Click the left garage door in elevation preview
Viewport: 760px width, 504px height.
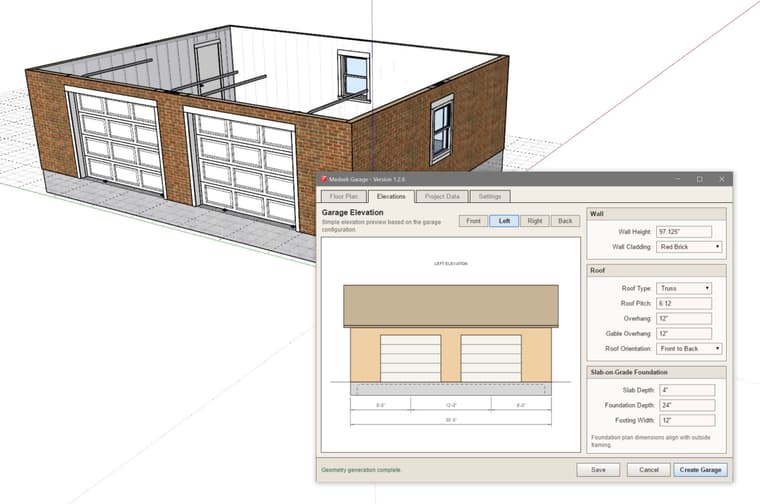(411, 358)
